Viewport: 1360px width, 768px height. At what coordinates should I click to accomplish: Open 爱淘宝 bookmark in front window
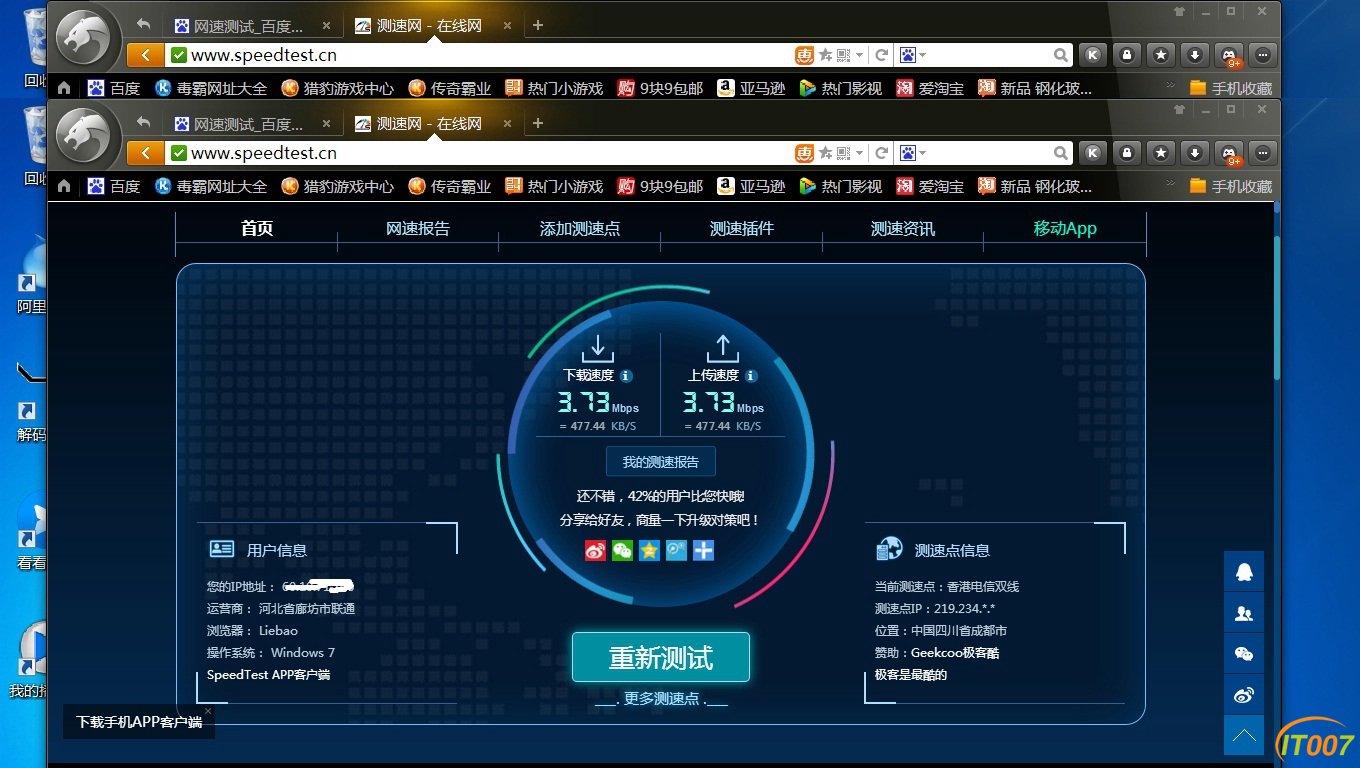click(930, 186)
